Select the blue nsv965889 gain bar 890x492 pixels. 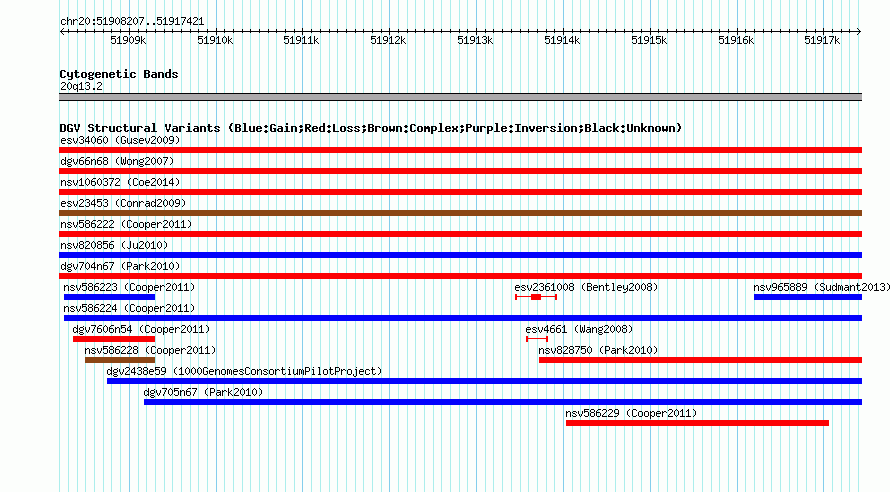click(x=808, y=297)
